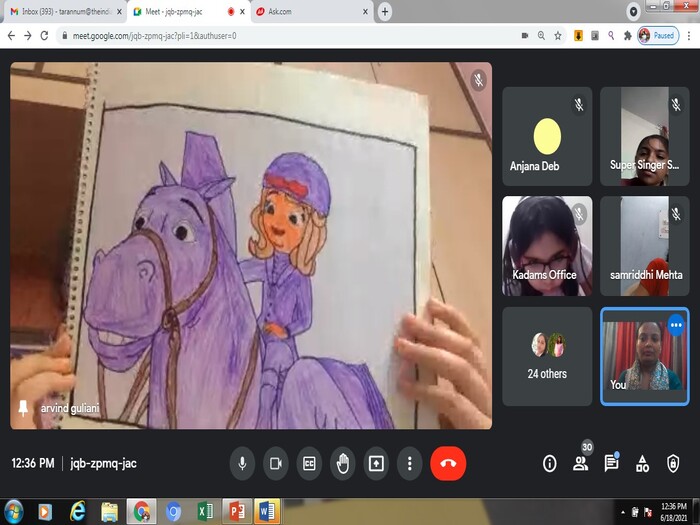
Task: Select the Meet jqb-zpmq-jac tab
Action: (188, 12)
